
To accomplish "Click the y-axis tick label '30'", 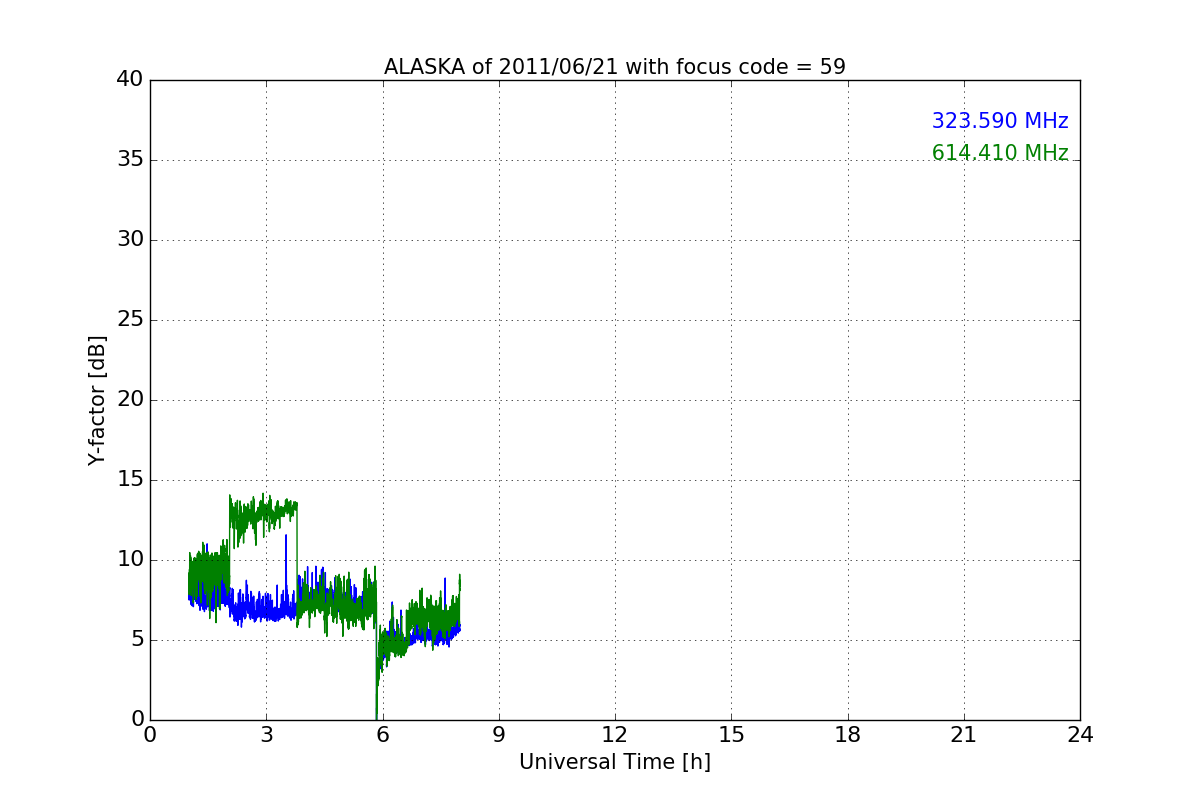I will (x=130, y=240).
